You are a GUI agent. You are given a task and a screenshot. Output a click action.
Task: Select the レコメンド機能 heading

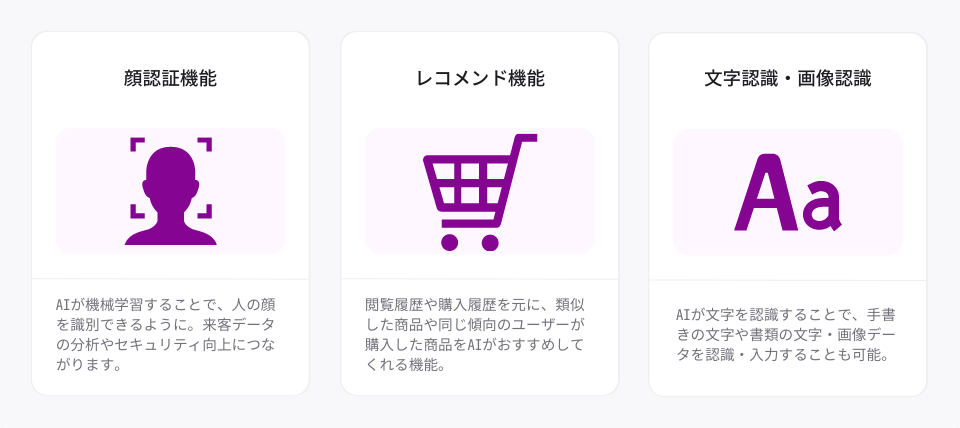(x=480, y=79)
